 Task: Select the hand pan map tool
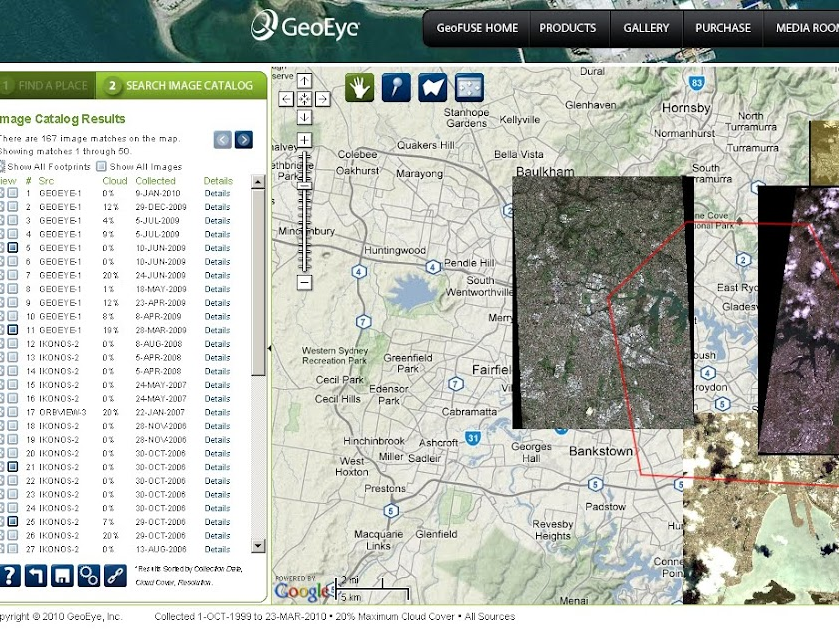coord(360,87)
